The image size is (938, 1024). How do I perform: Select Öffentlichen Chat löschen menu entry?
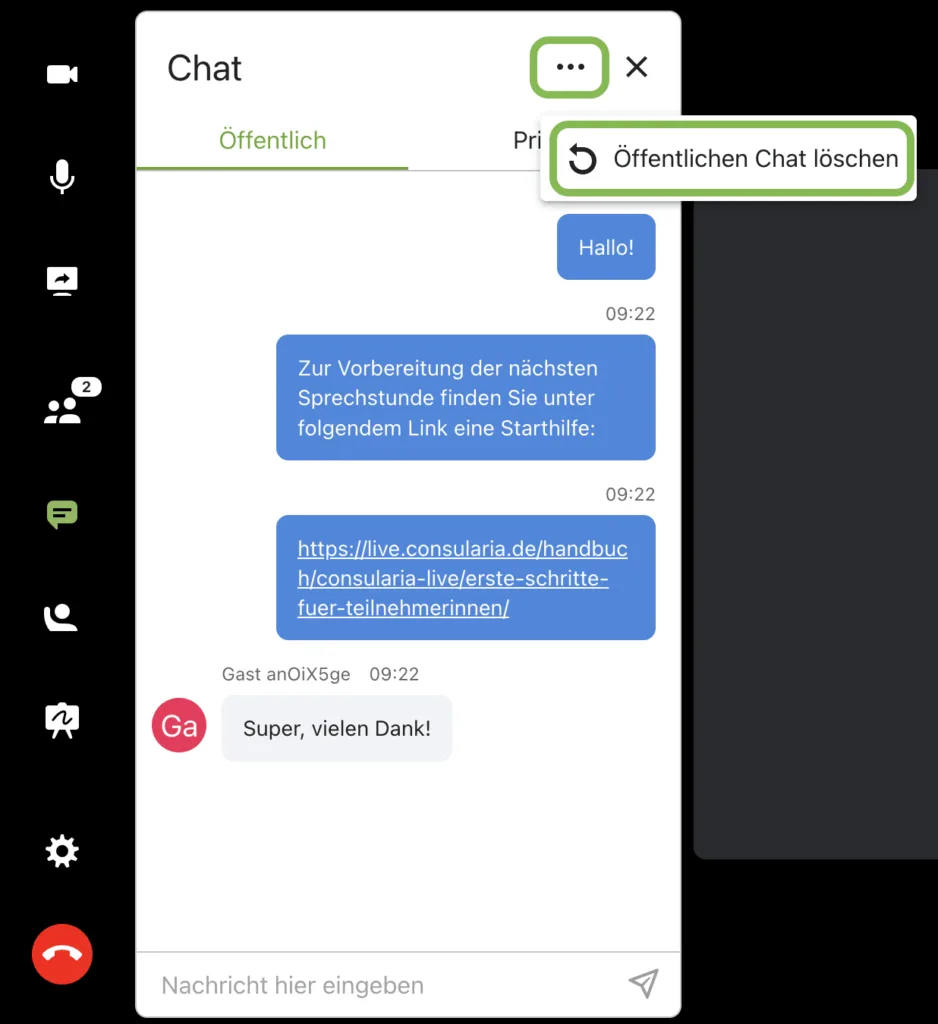click(x=732, y=159)
